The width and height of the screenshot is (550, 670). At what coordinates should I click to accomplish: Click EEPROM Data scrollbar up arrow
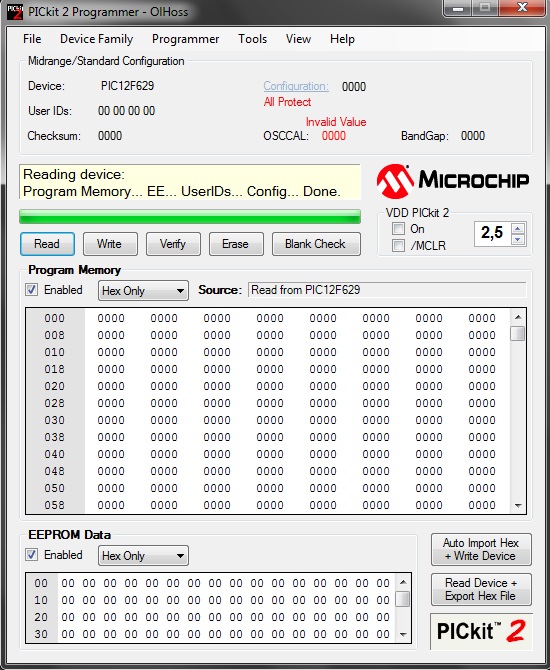pos(403,582)
